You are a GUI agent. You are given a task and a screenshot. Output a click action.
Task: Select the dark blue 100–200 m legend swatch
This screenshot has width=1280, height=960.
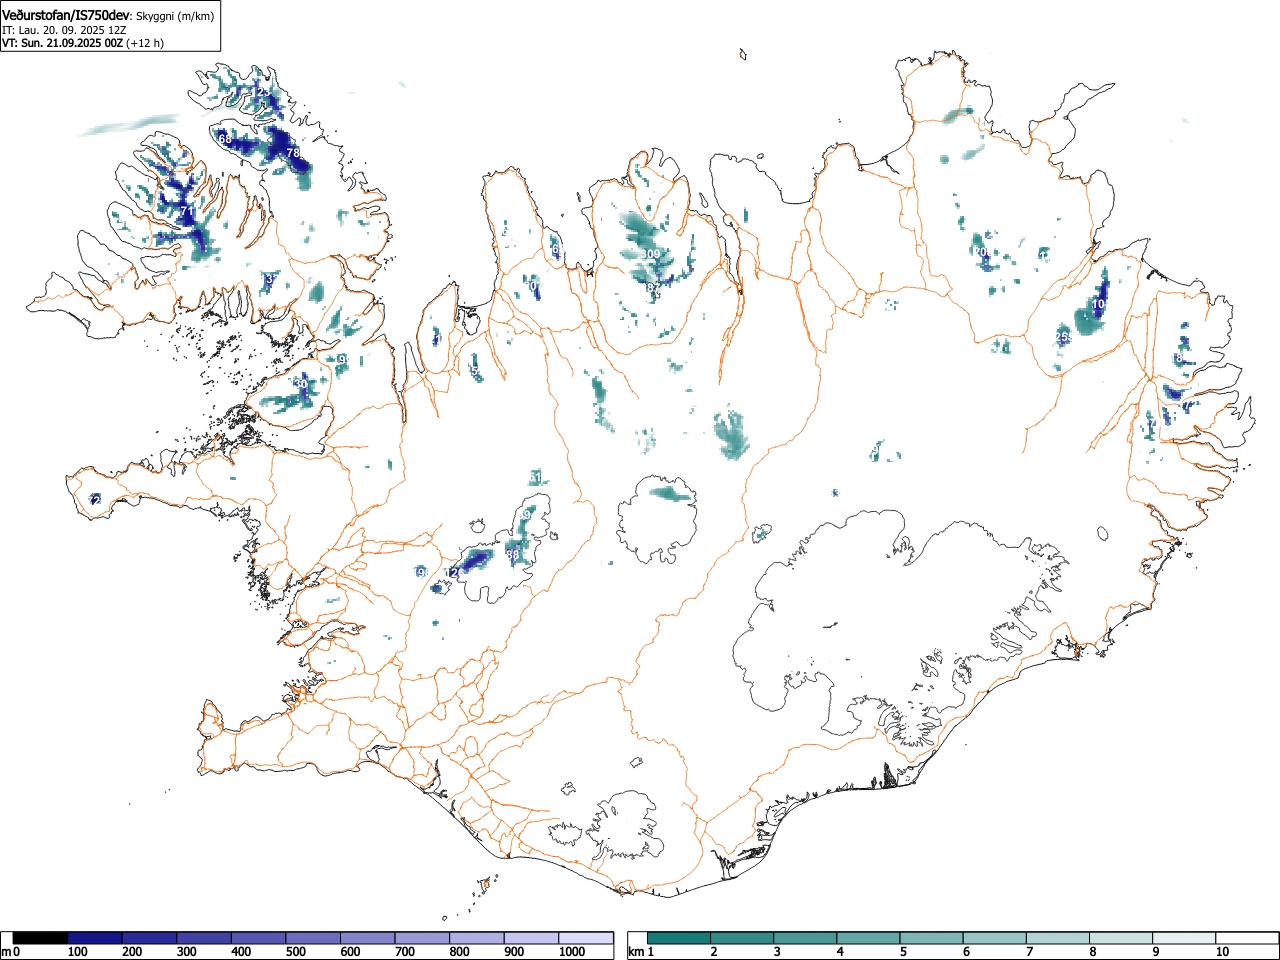pos(94,938)
